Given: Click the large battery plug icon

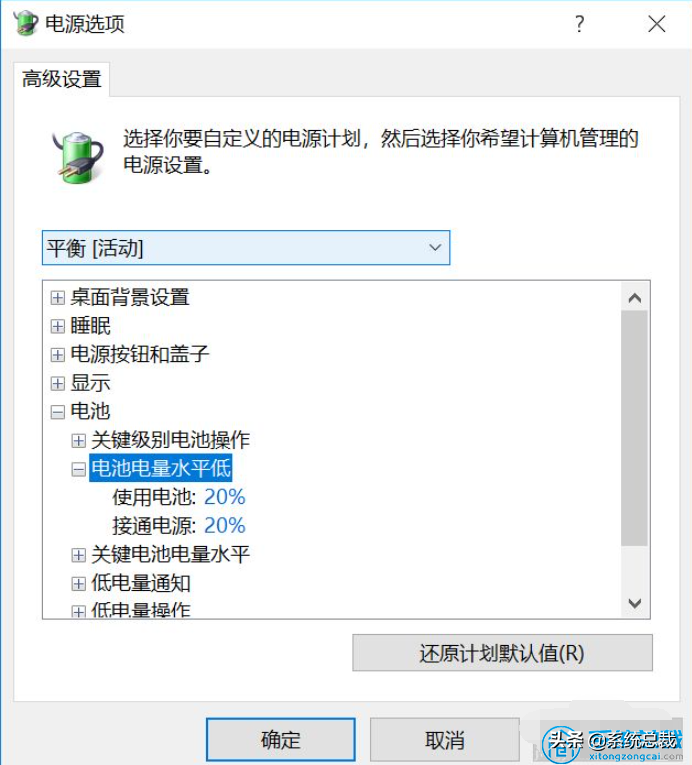Looking at the screenshot, I should coord(78,157).
